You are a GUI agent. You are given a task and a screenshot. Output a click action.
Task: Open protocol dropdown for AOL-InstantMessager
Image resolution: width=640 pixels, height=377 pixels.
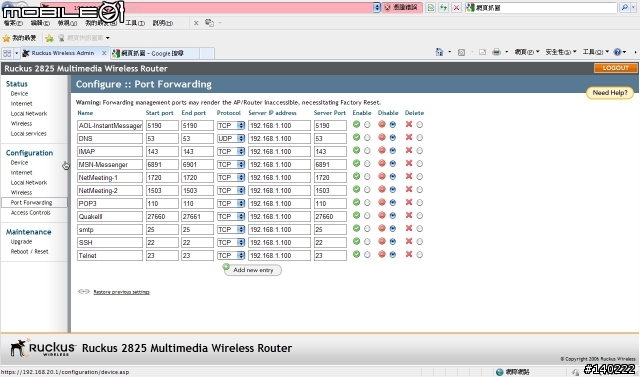coord(231,126)
